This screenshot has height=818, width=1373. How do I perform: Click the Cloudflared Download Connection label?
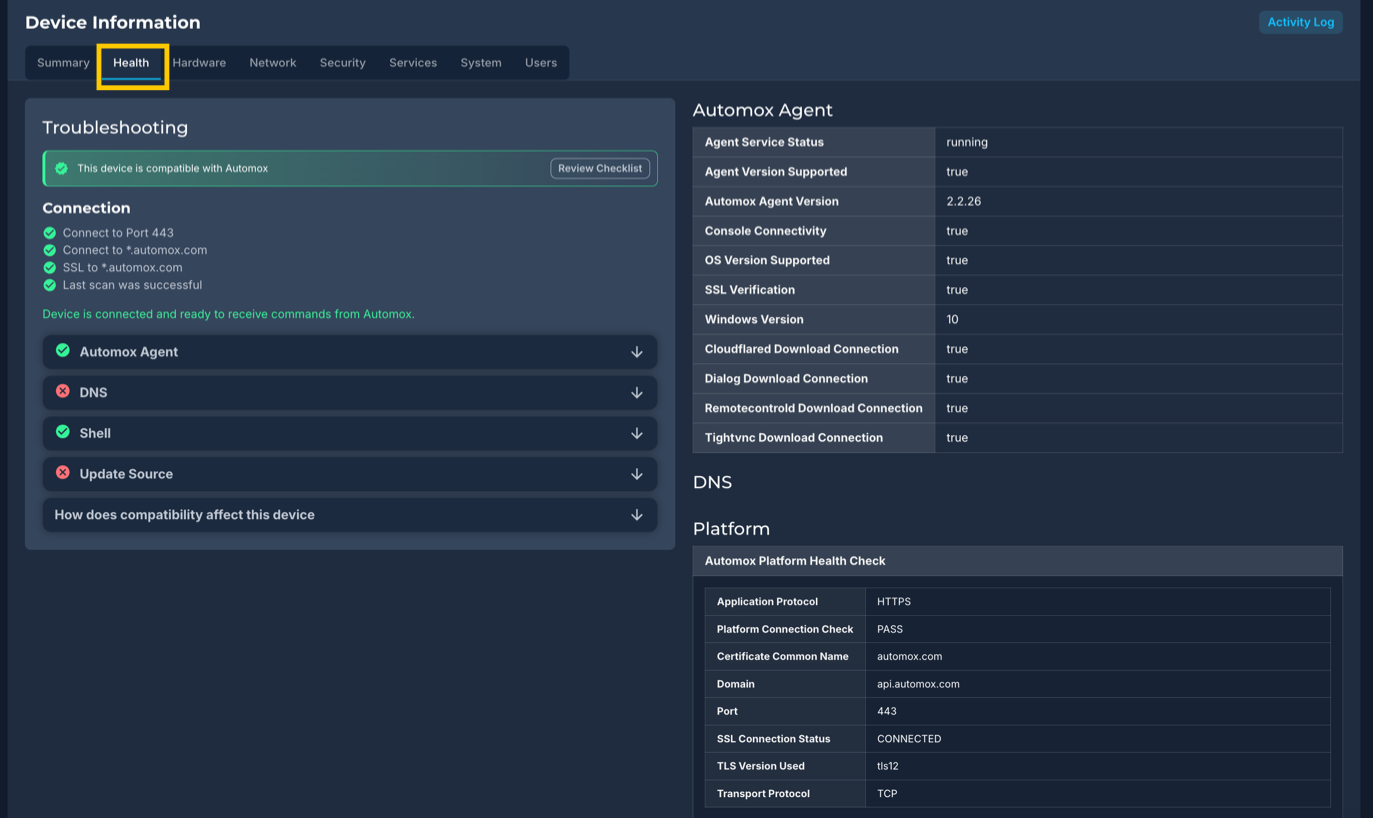801,349
